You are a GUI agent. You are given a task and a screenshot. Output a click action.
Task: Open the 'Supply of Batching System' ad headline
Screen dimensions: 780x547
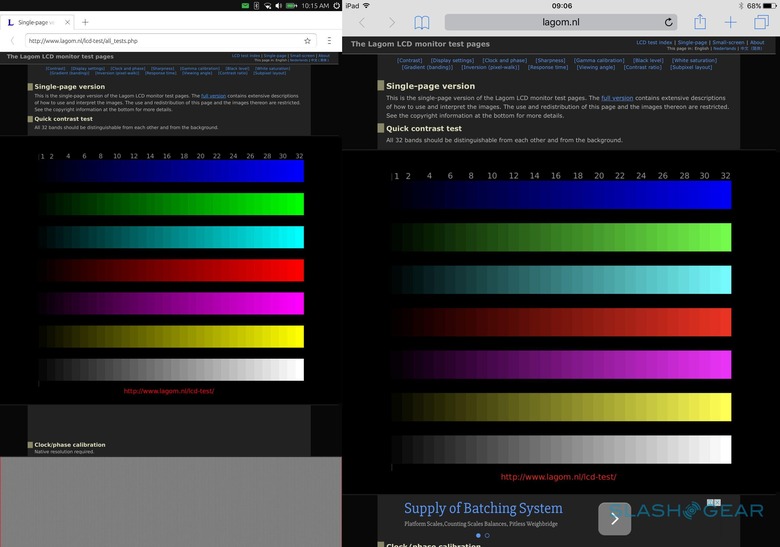483,508
